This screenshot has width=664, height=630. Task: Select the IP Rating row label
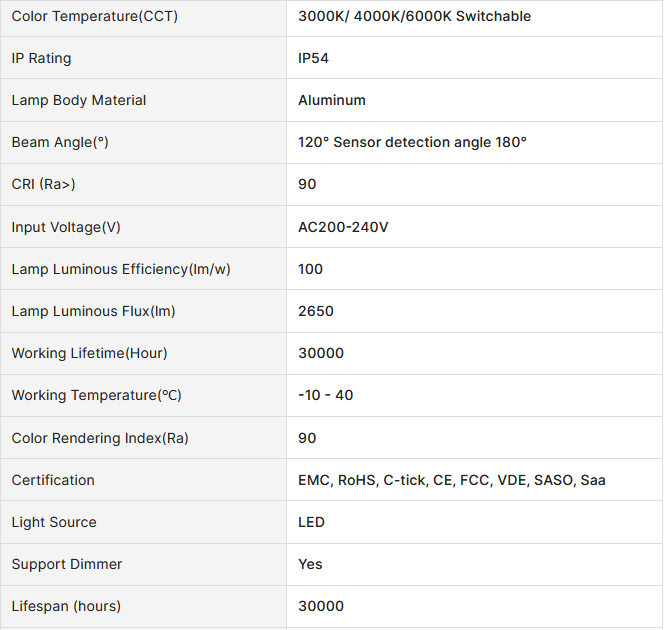(42, 58)
